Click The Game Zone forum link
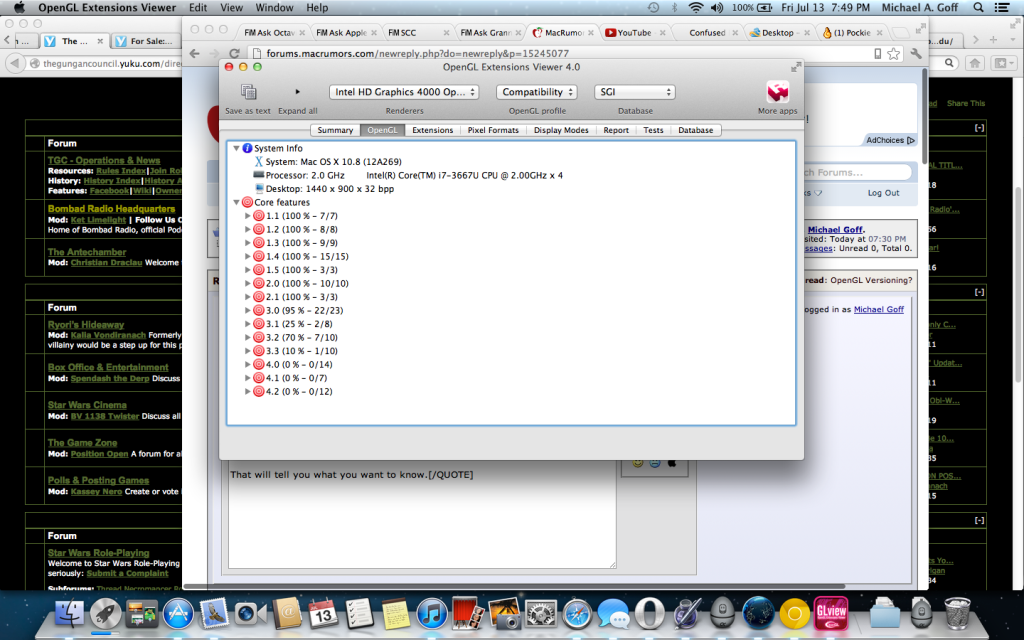 pos(82,443)
